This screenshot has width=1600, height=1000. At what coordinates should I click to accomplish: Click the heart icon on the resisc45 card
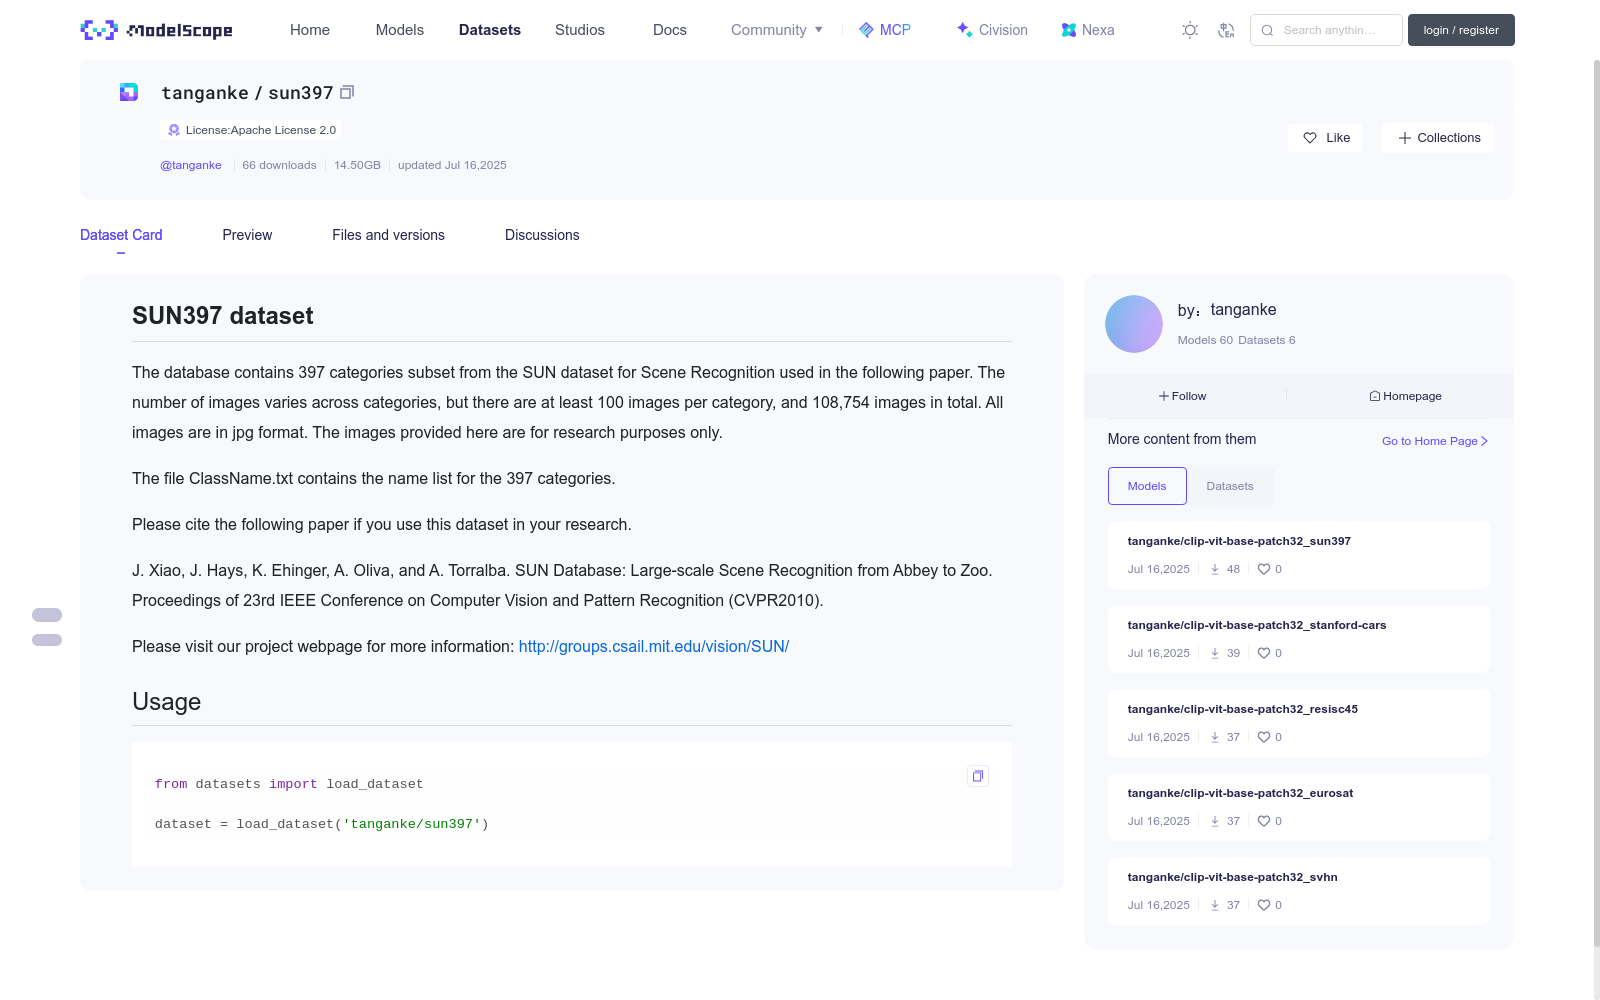1264,737
